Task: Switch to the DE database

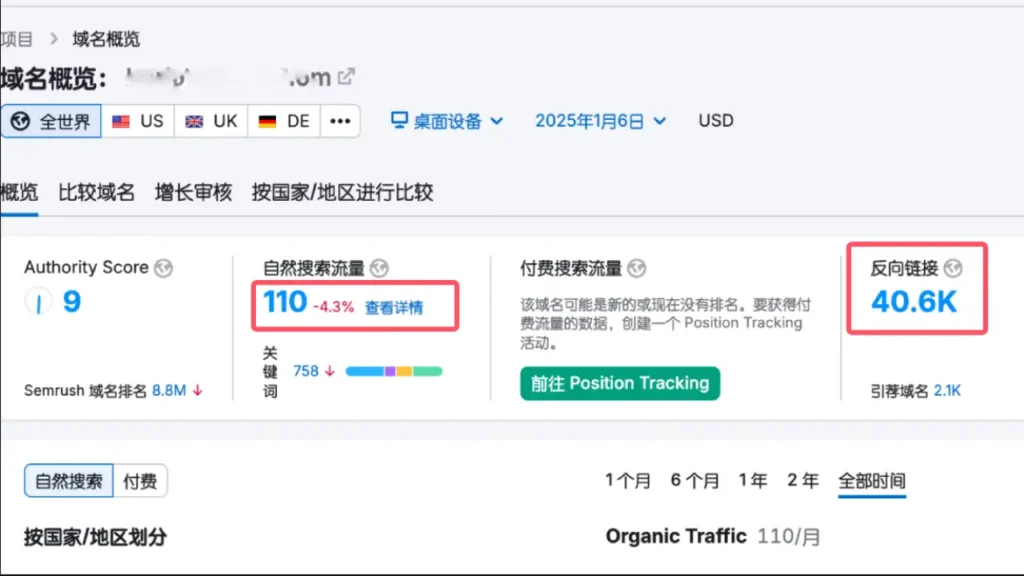Action: 284,121
